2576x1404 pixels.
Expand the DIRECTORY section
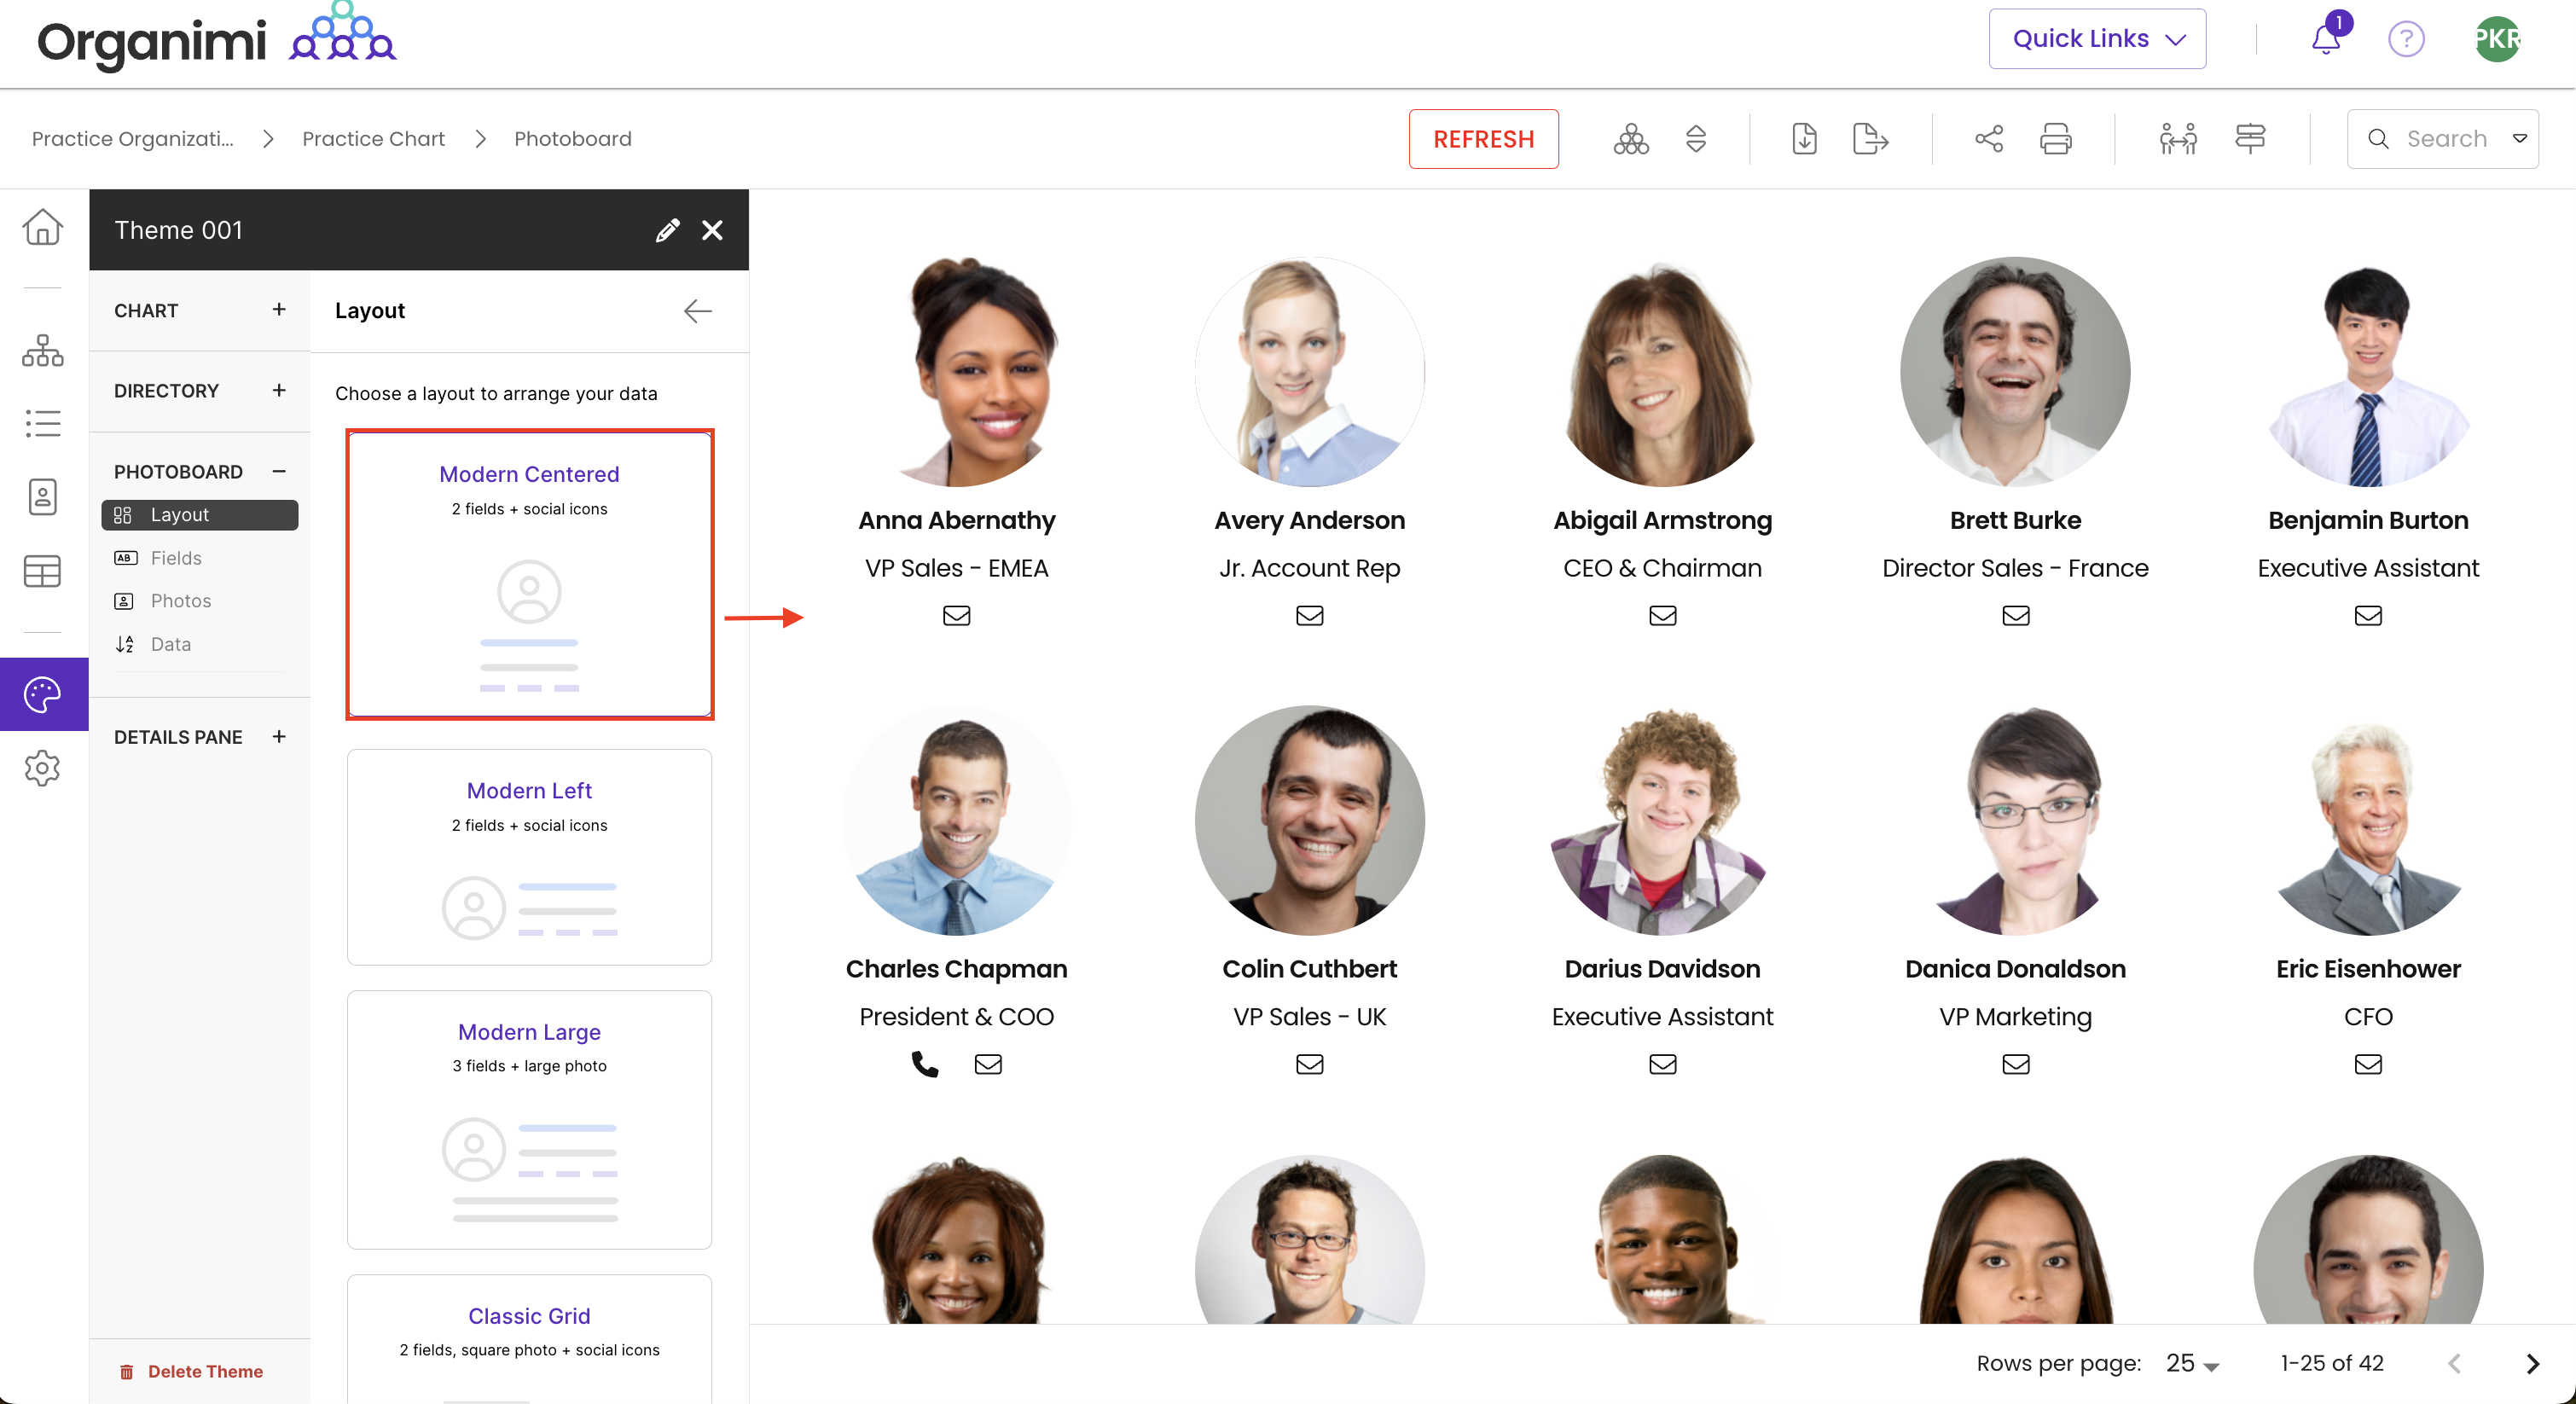click(x=279, y=390)
